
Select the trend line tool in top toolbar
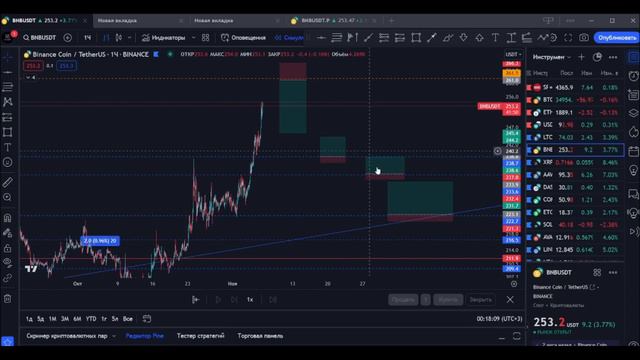(368, 38)
